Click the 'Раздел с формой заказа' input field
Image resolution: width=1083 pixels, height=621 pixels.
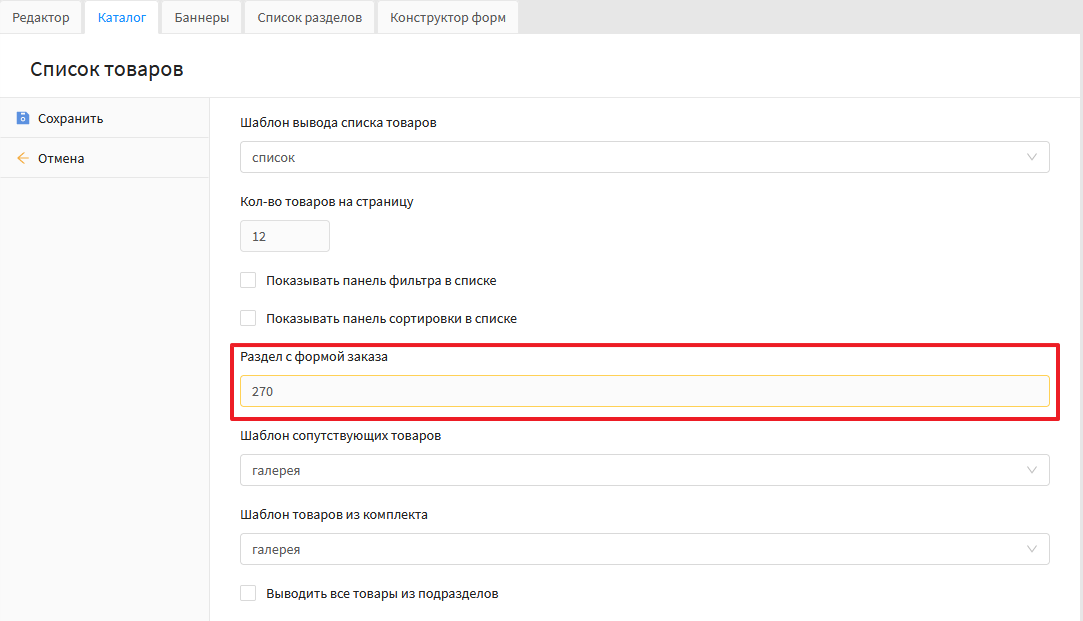644,391
